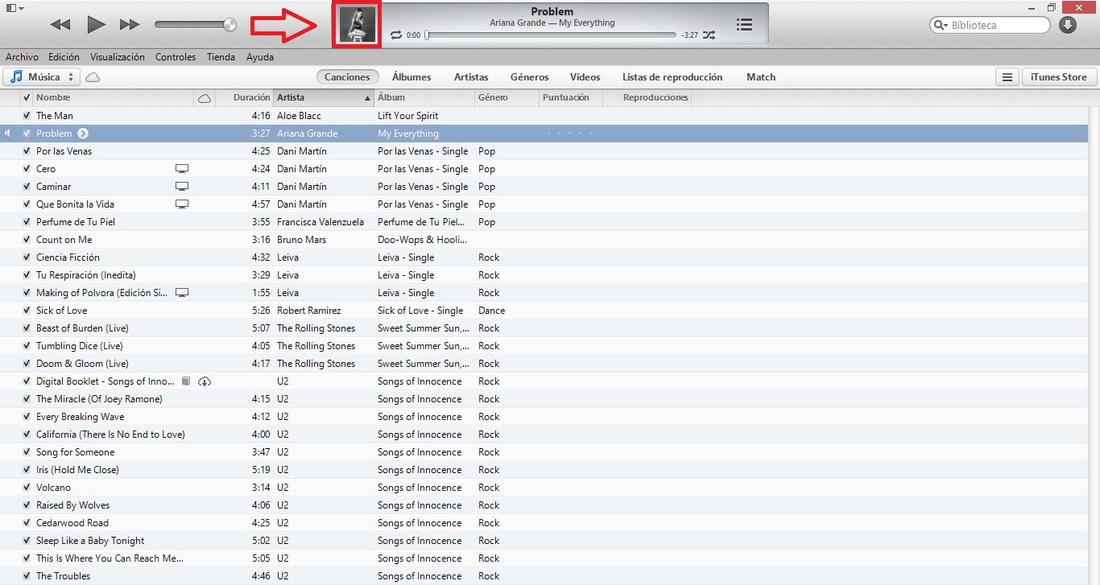Switch to the Match tab
1100x585 pixels.
[760, 77]
